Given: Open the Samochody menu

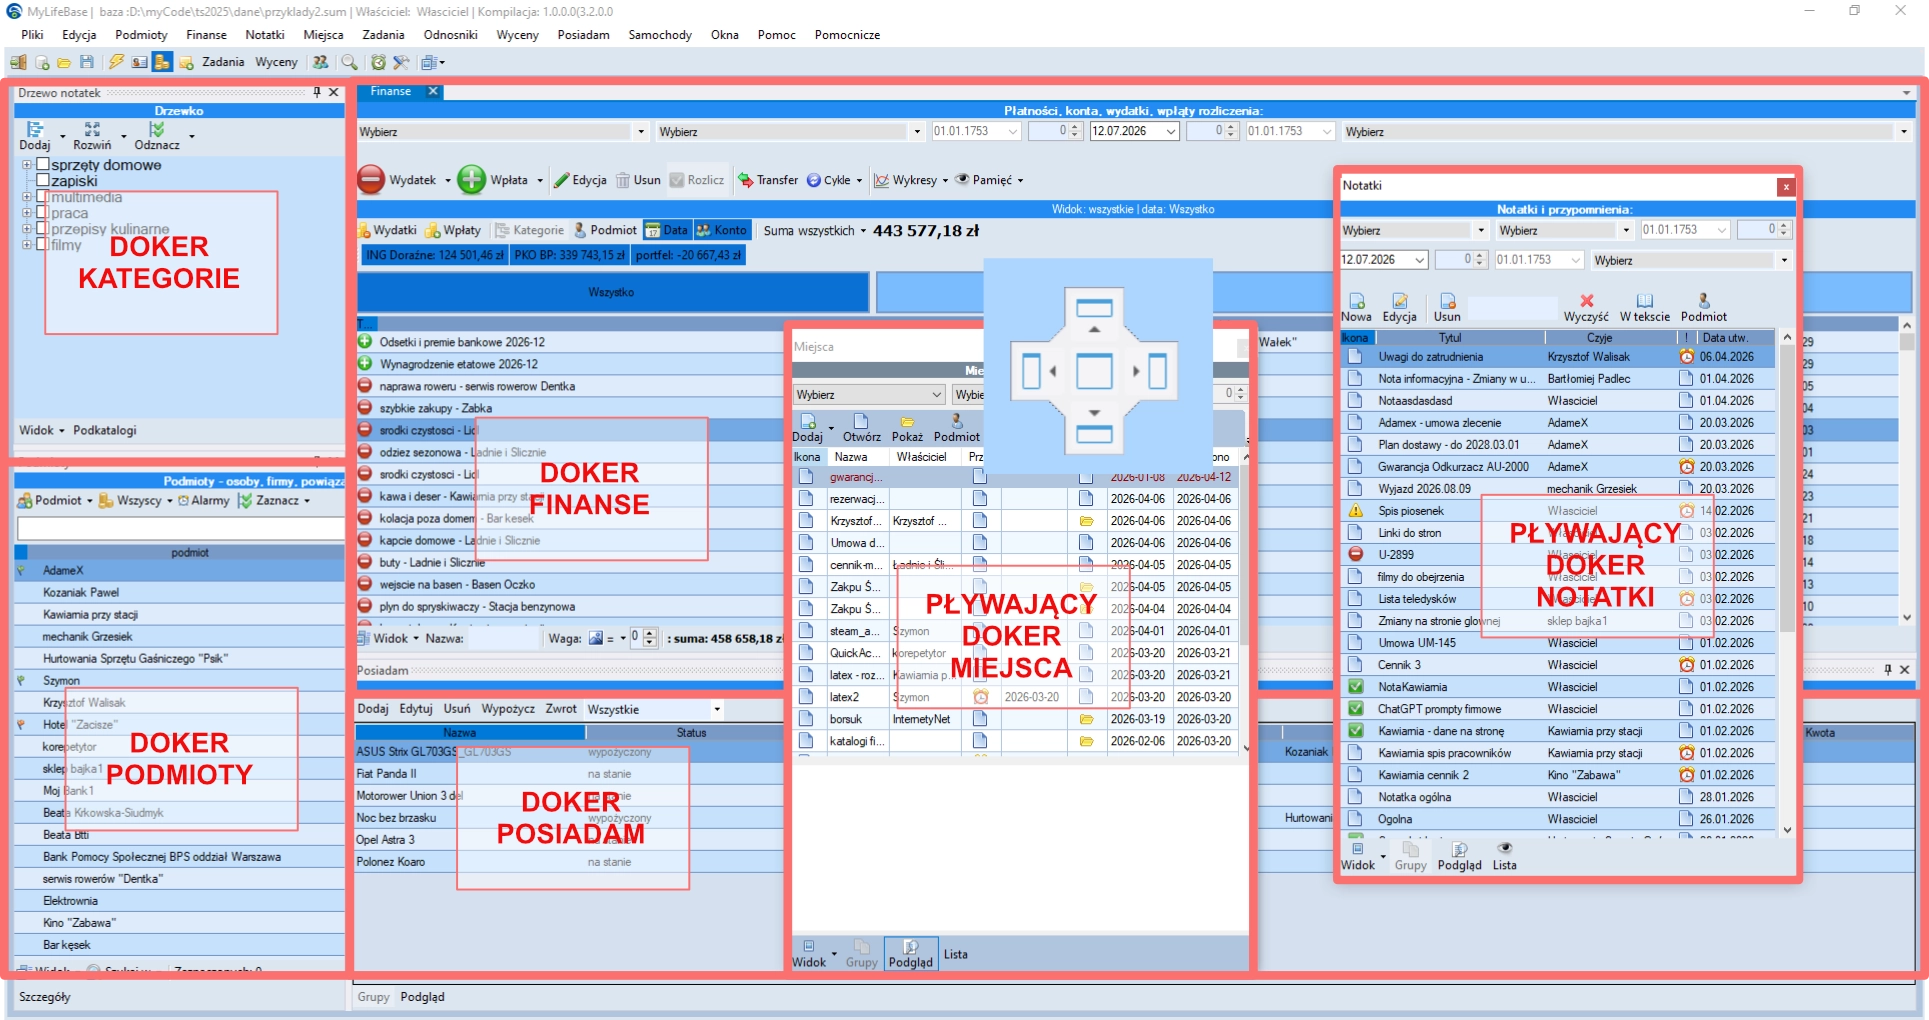Looking at the screenshot, I should tap(660, 34).
